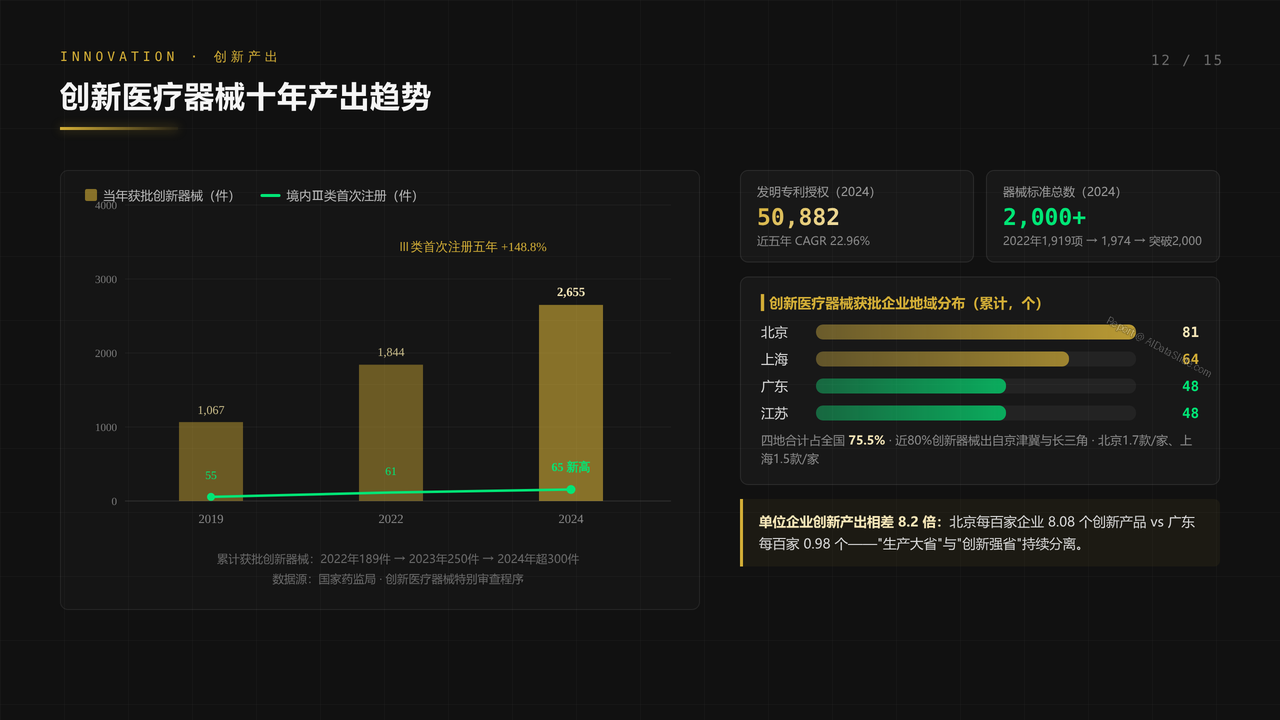This screenshot has width=1280, height=720.
Task: Click the y-axis label 1000
Action: pos(106,427)
